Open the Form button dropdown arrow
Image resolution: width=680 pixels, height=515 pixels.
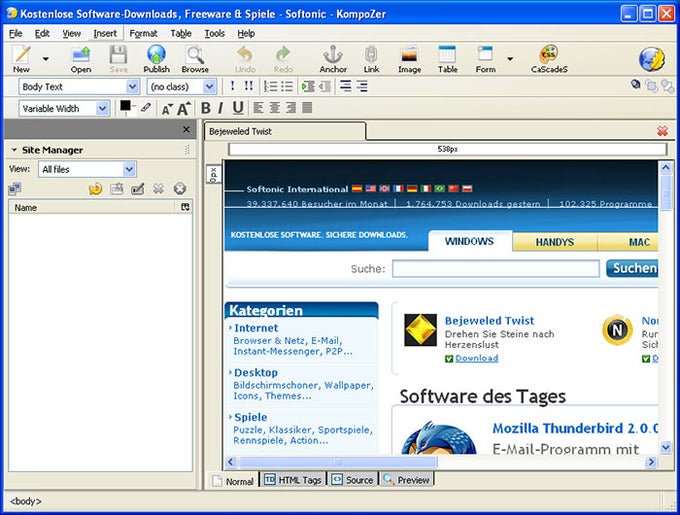[x=510, y=59]
